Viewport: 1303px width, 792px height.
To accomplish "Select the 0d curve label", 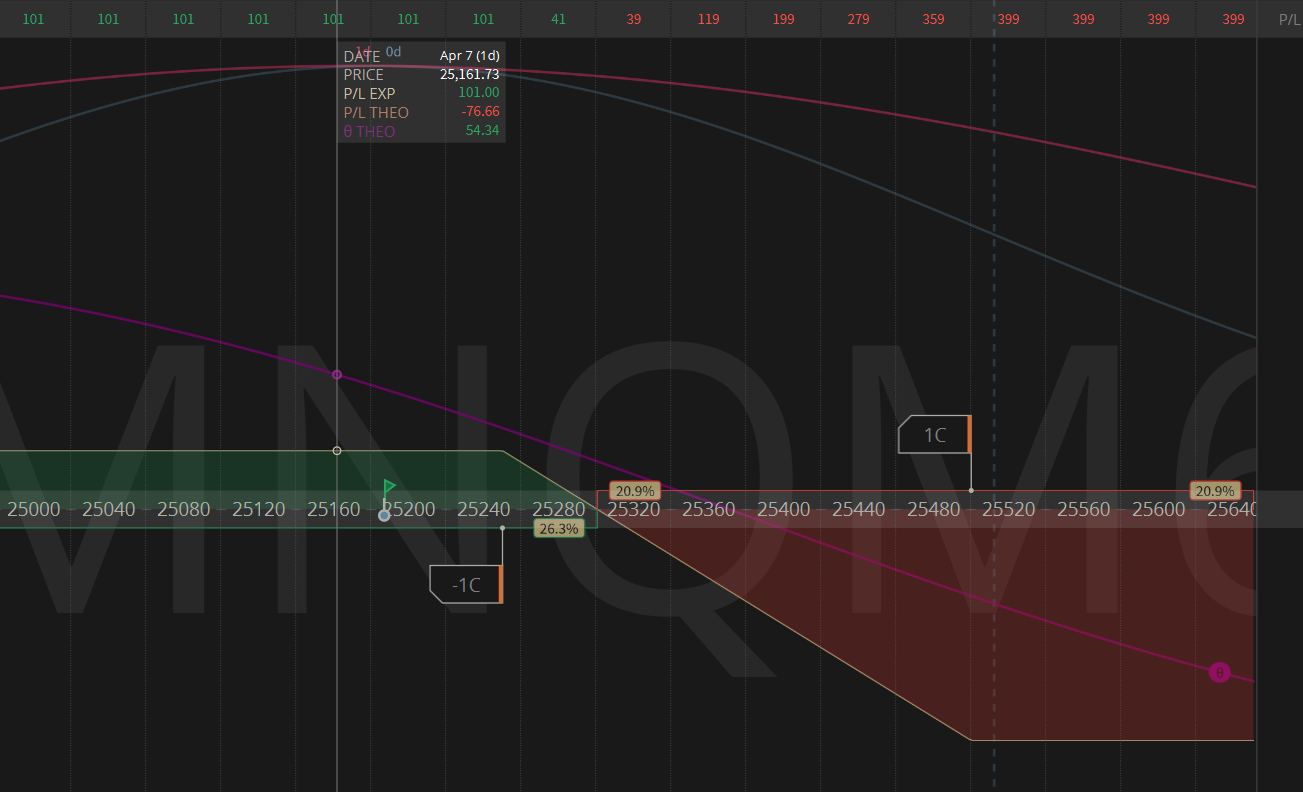I will pyautogui.click(x=393, y=52).
